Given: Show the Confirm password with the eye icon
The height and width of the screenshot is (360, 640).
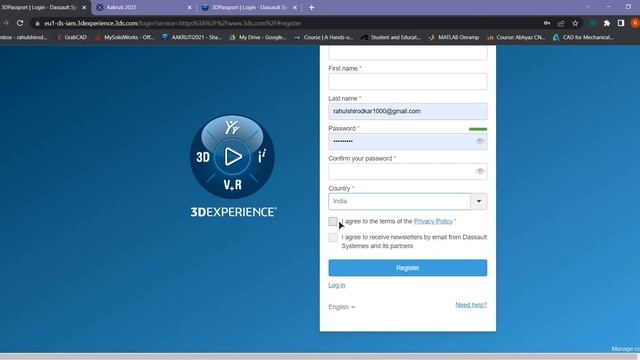Looking at the screenshot, I should (480, 171).
